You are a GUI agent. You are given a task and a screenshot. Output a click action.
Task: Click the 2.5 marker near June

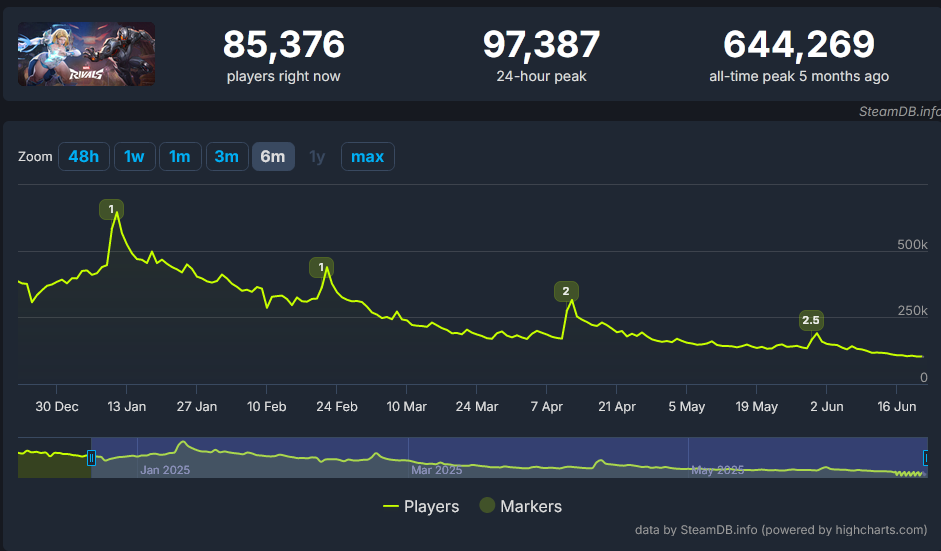(811, 320)
